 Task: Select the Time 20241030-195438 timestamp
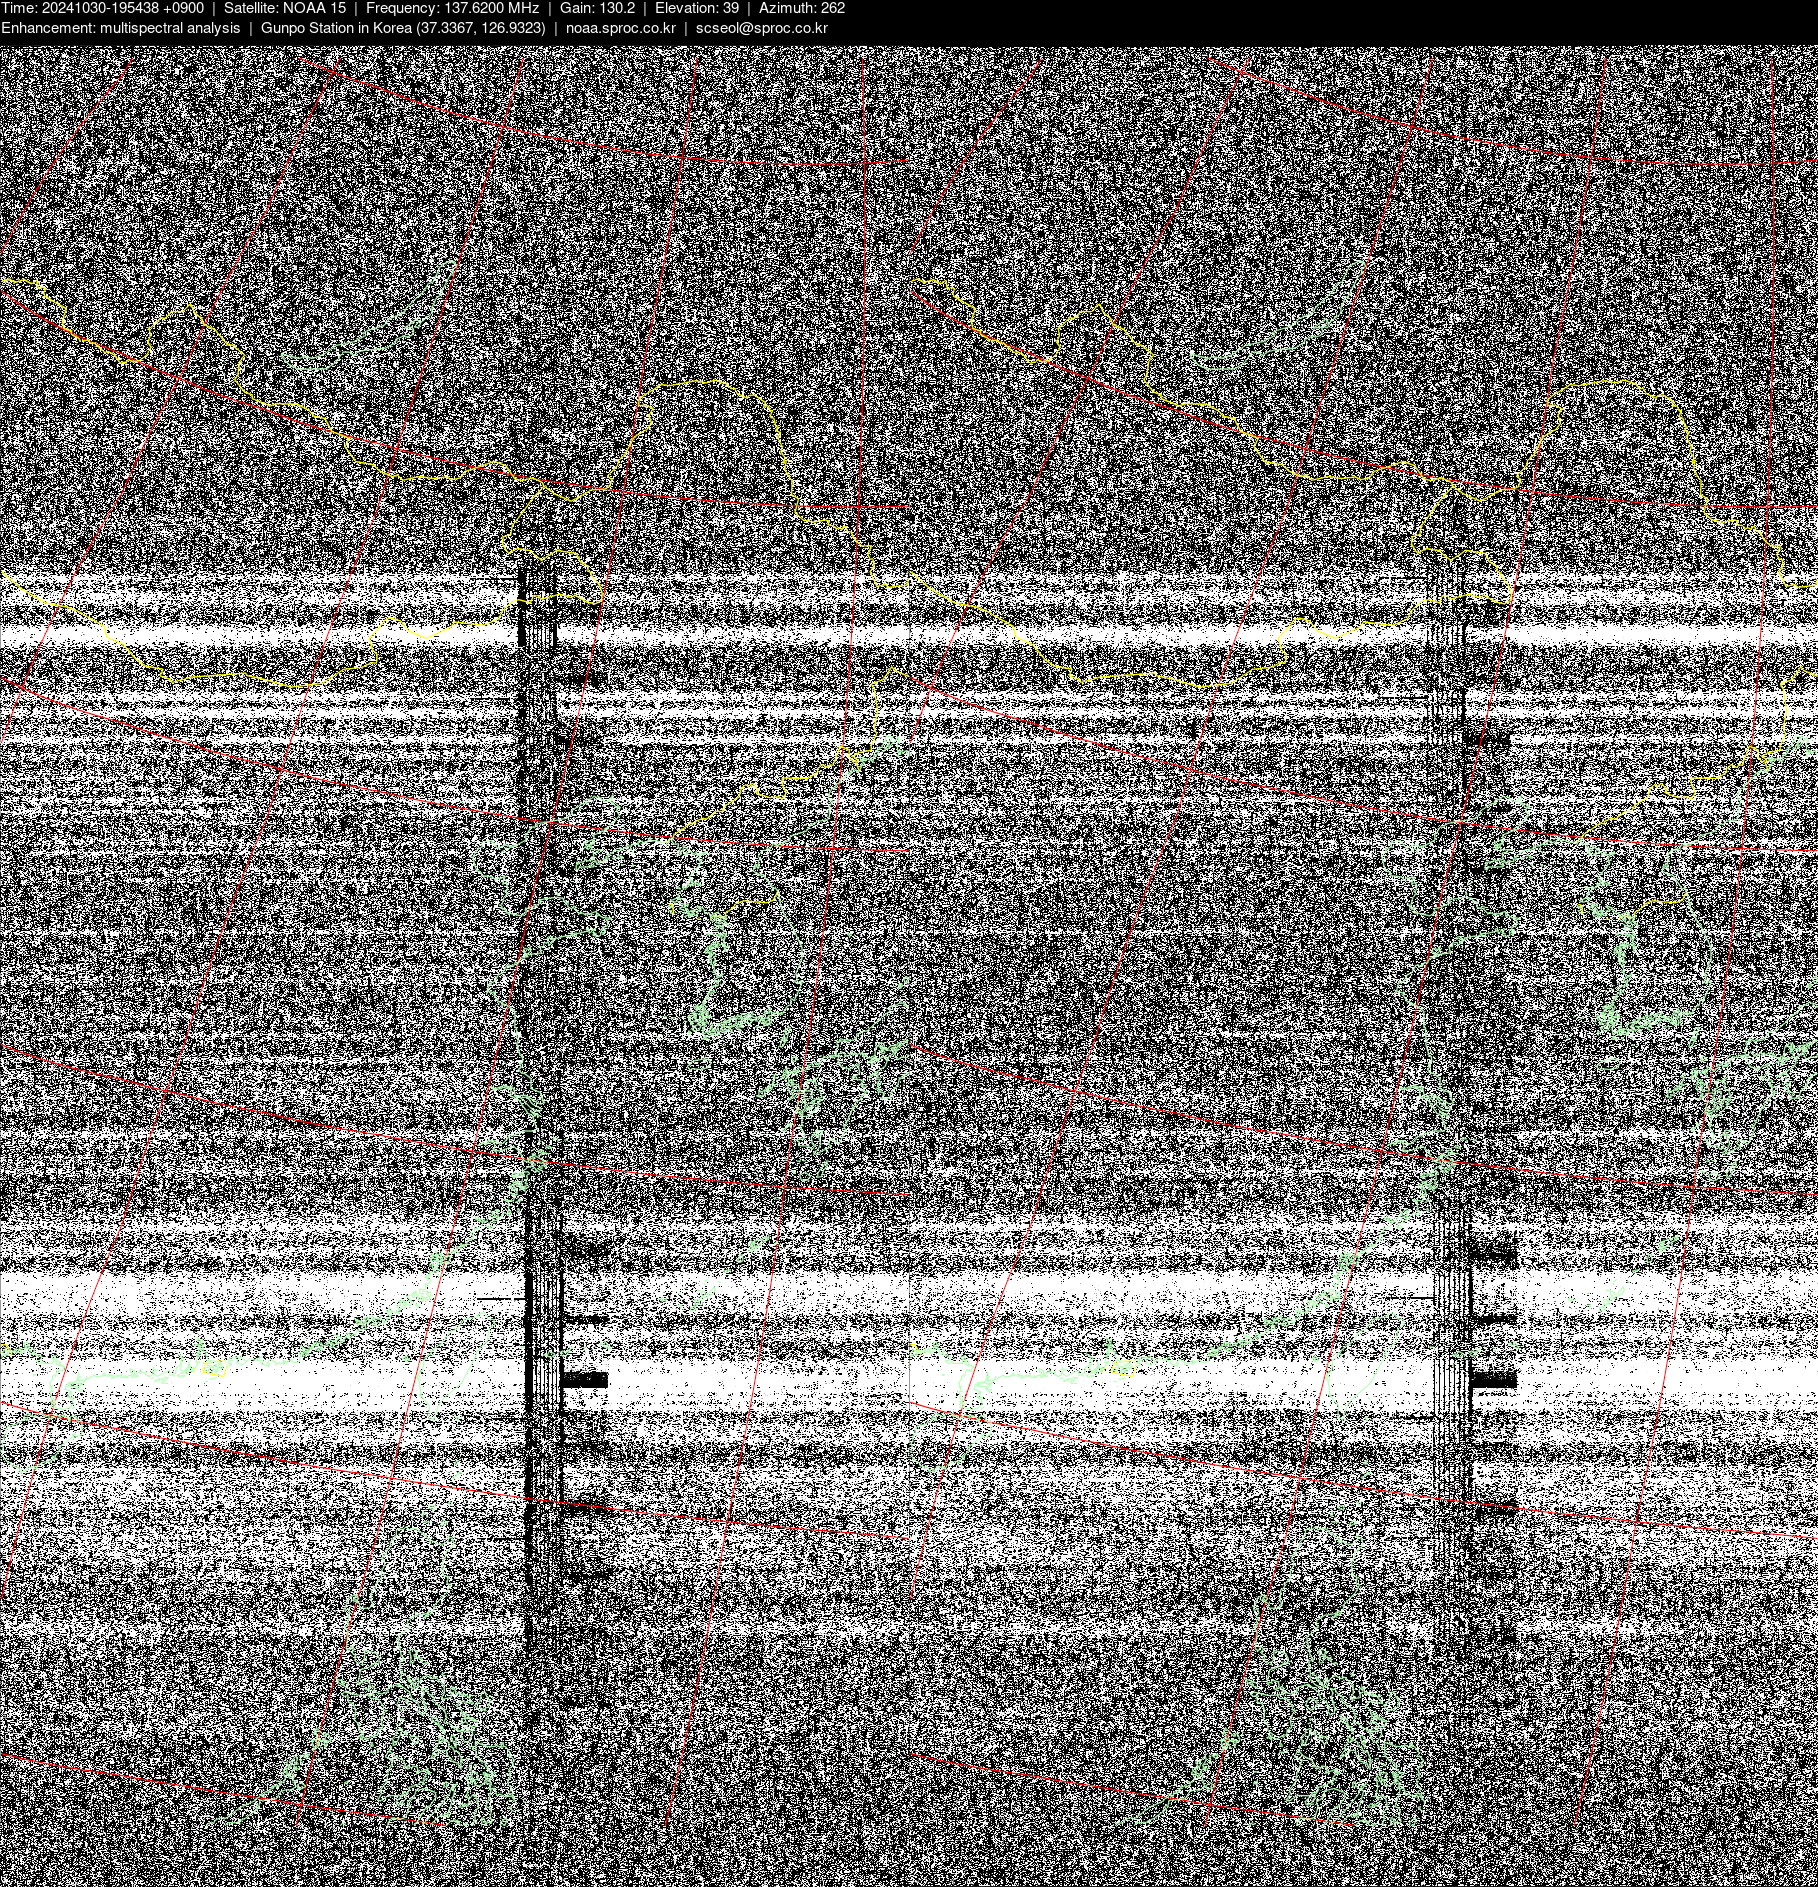click(102, 8)
